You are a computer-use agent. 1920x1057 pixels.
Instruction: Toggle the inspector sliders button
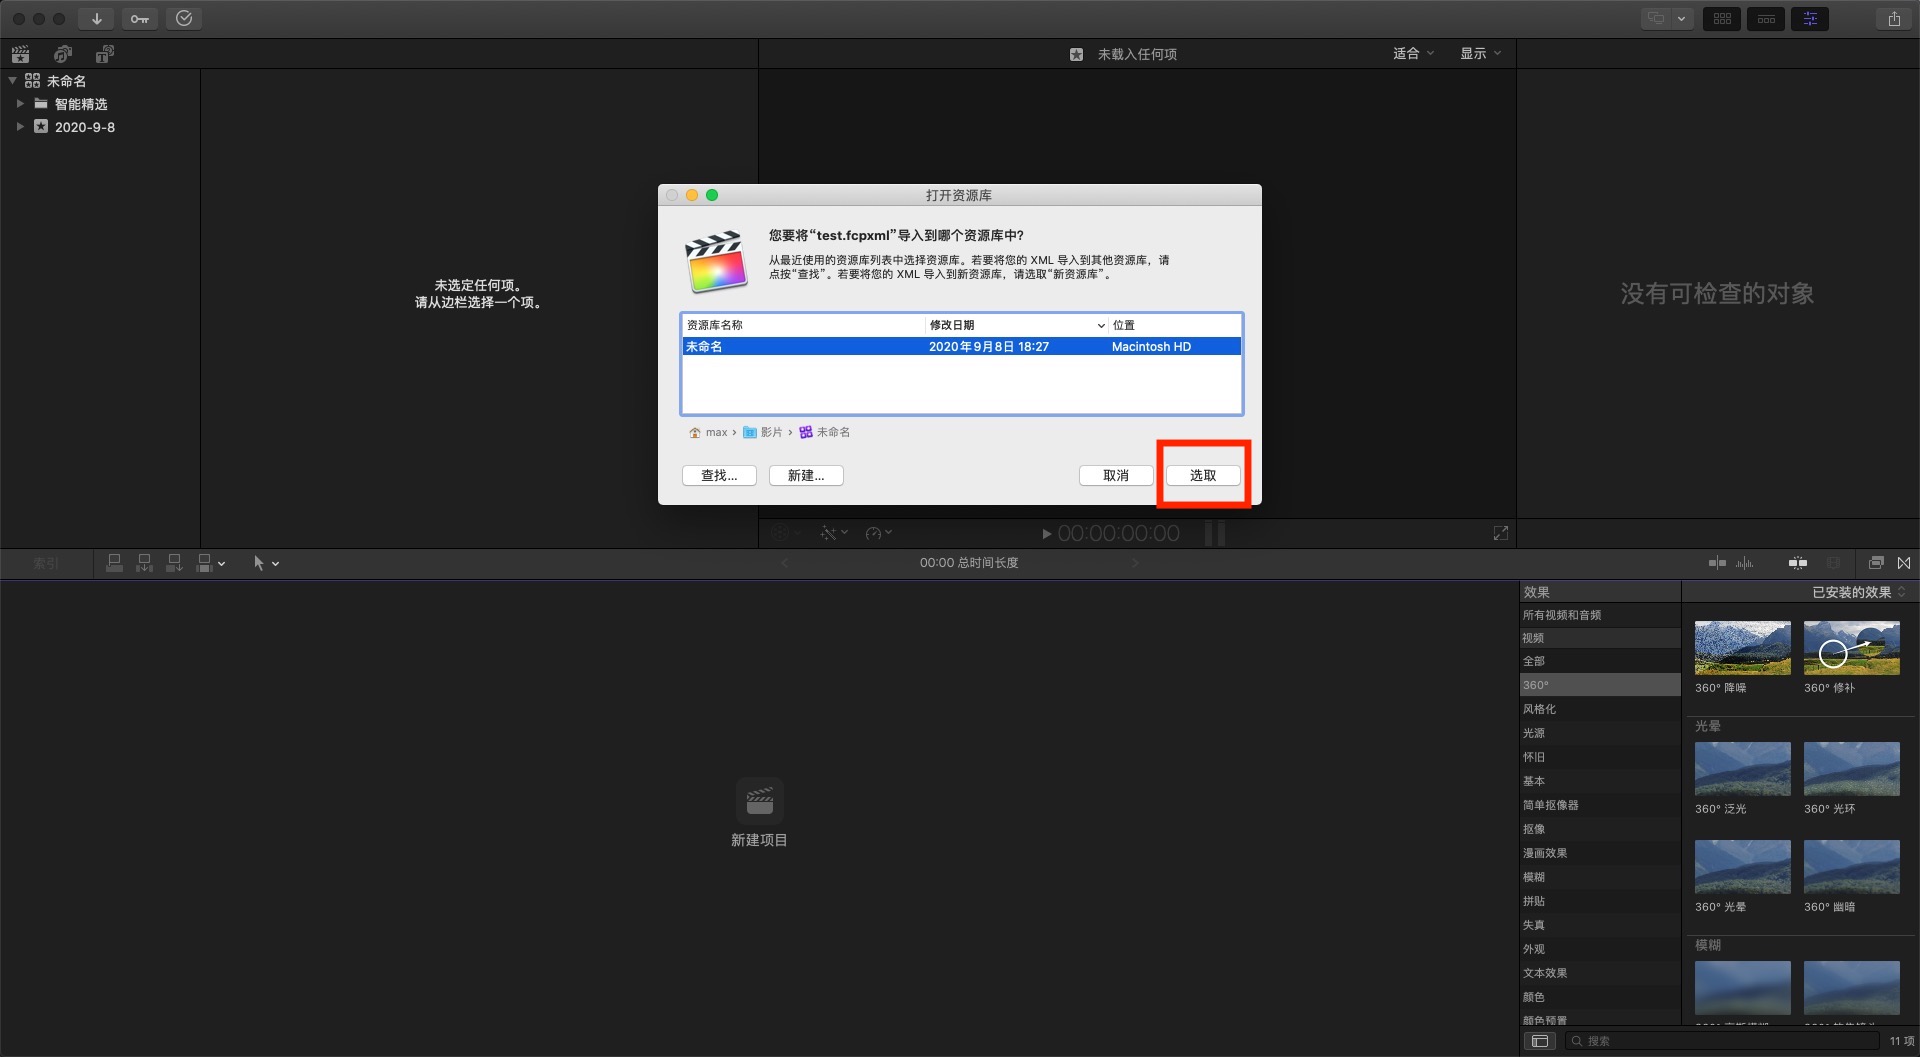[1810, 18]
